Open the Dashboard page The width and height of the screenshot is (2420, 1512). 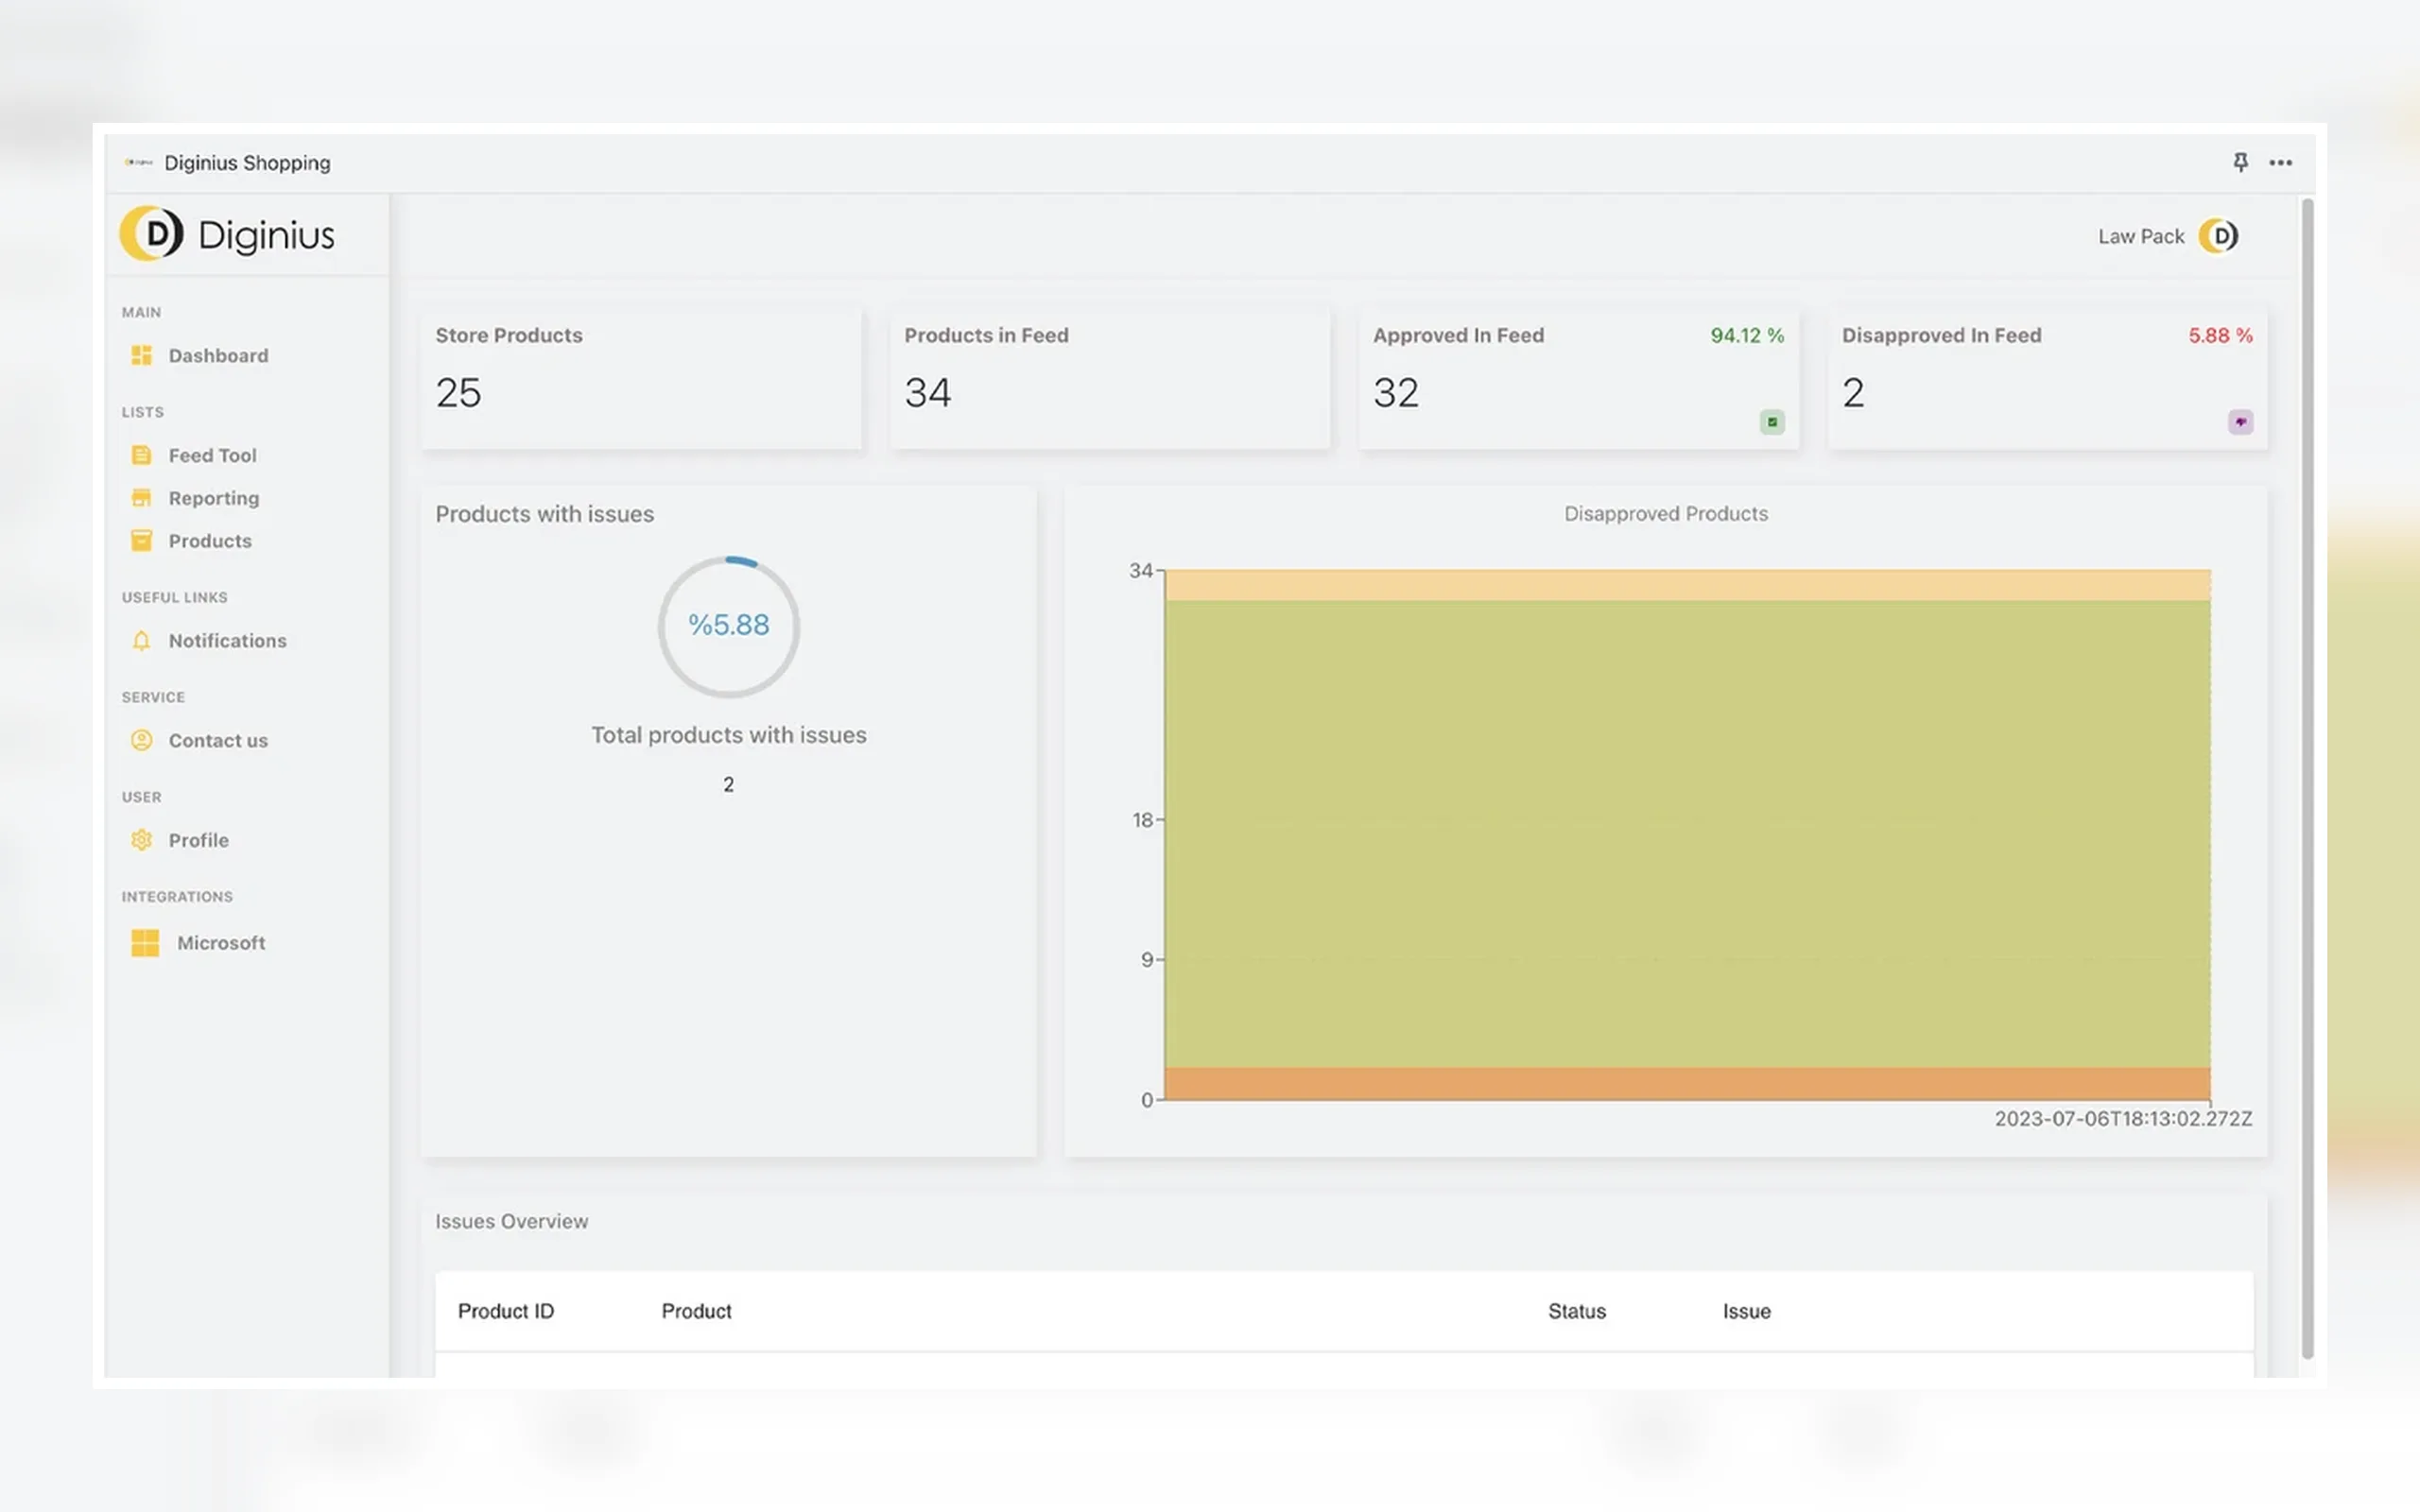[218, 356]
